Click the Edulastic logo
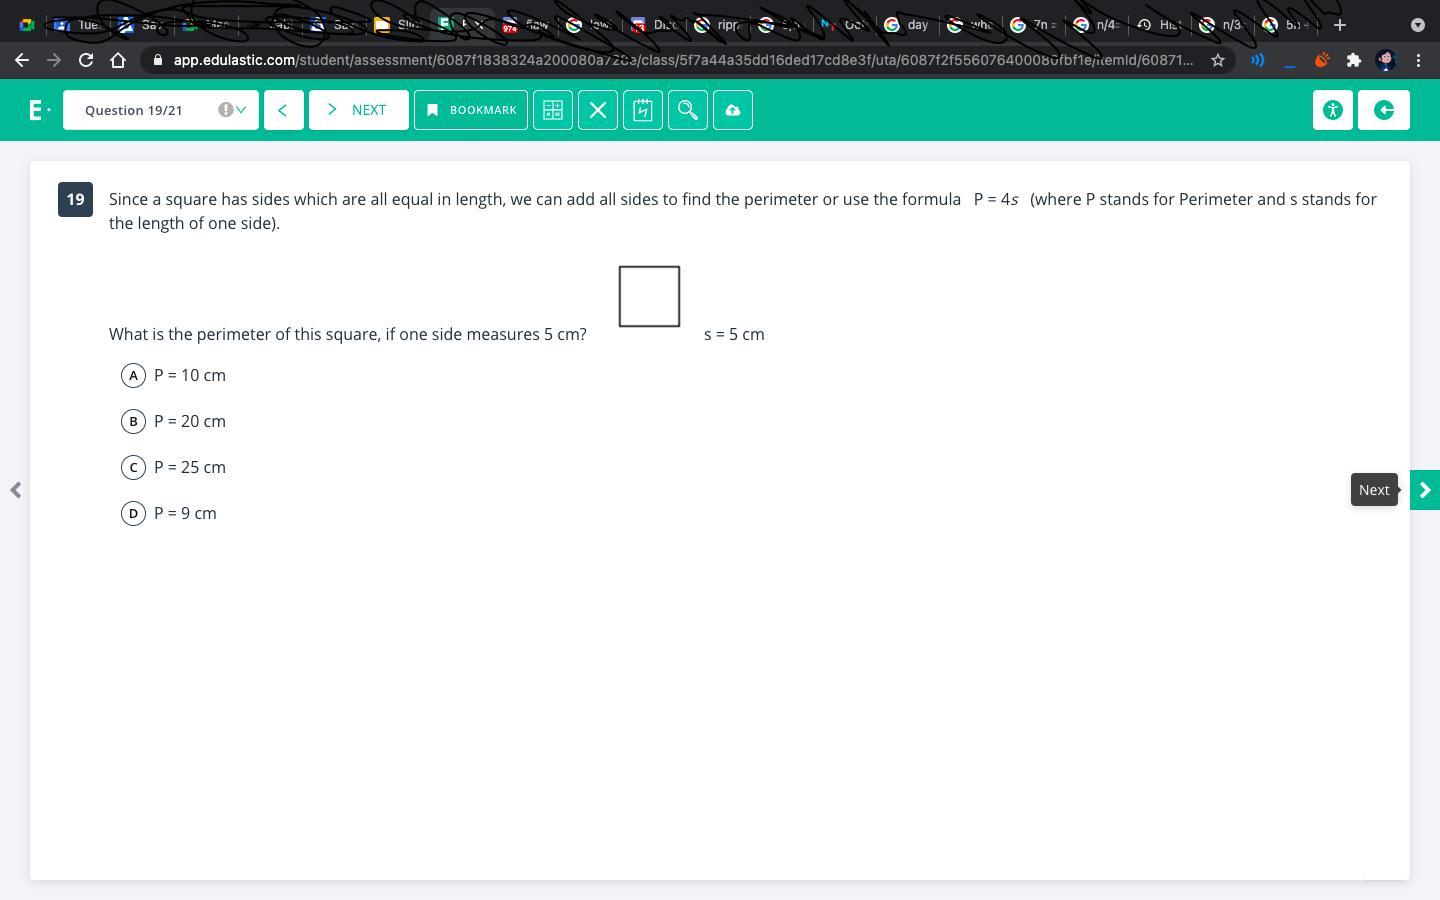This screenshot has width=1440, height=900. tap(38, 110)
